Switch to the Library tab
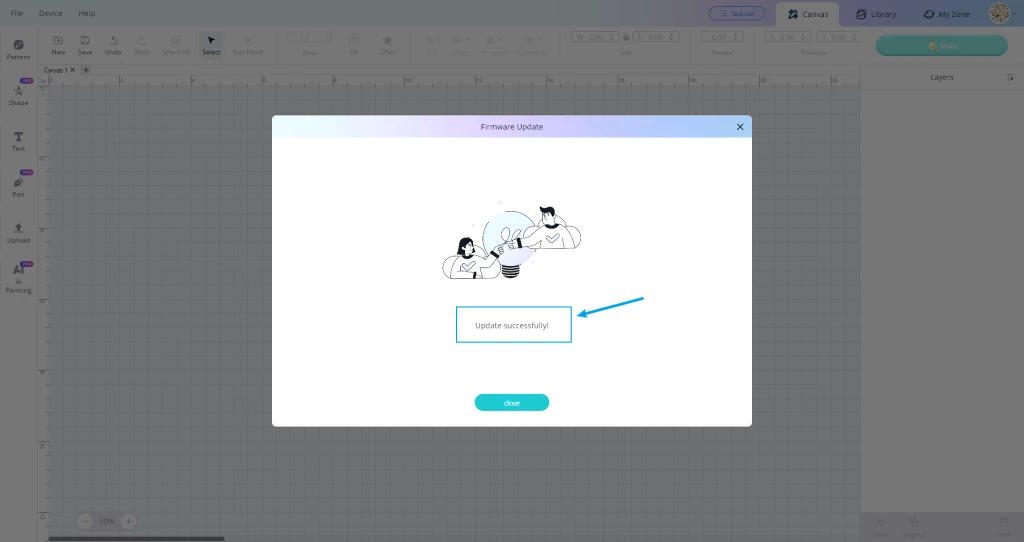The image size is (1024, 542). coord(876,14)
